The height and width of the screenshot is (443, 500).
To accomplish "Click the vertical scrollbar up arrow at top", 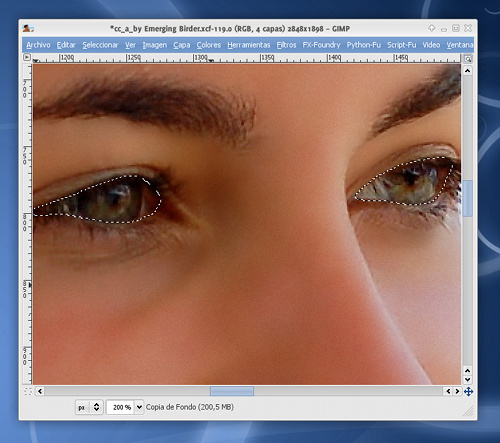I will click(x=468, y=71).
